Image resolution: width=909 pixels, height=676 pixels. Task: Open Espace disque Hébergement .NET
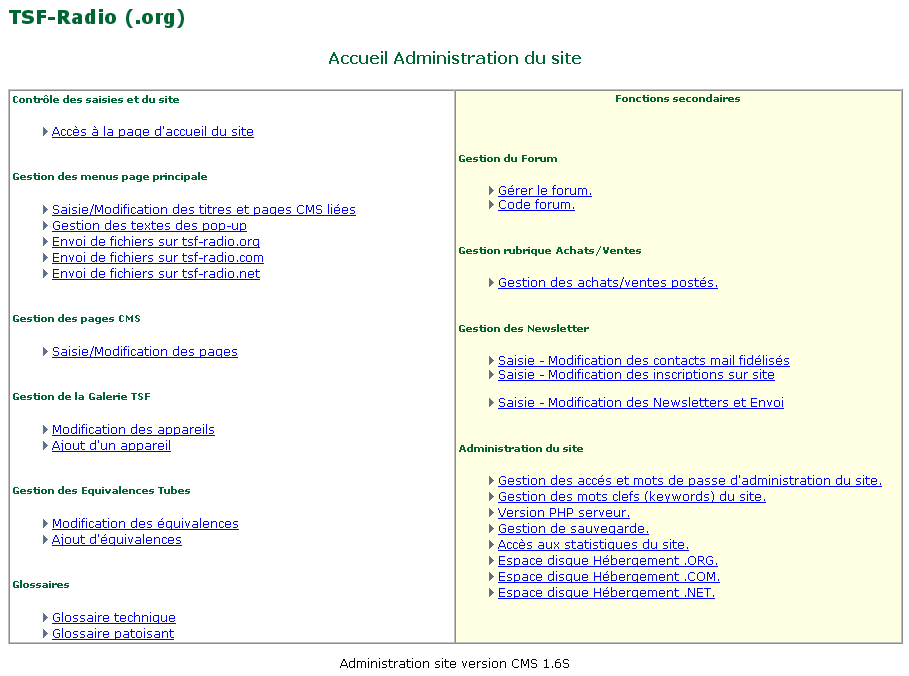[x=606, y=593]
